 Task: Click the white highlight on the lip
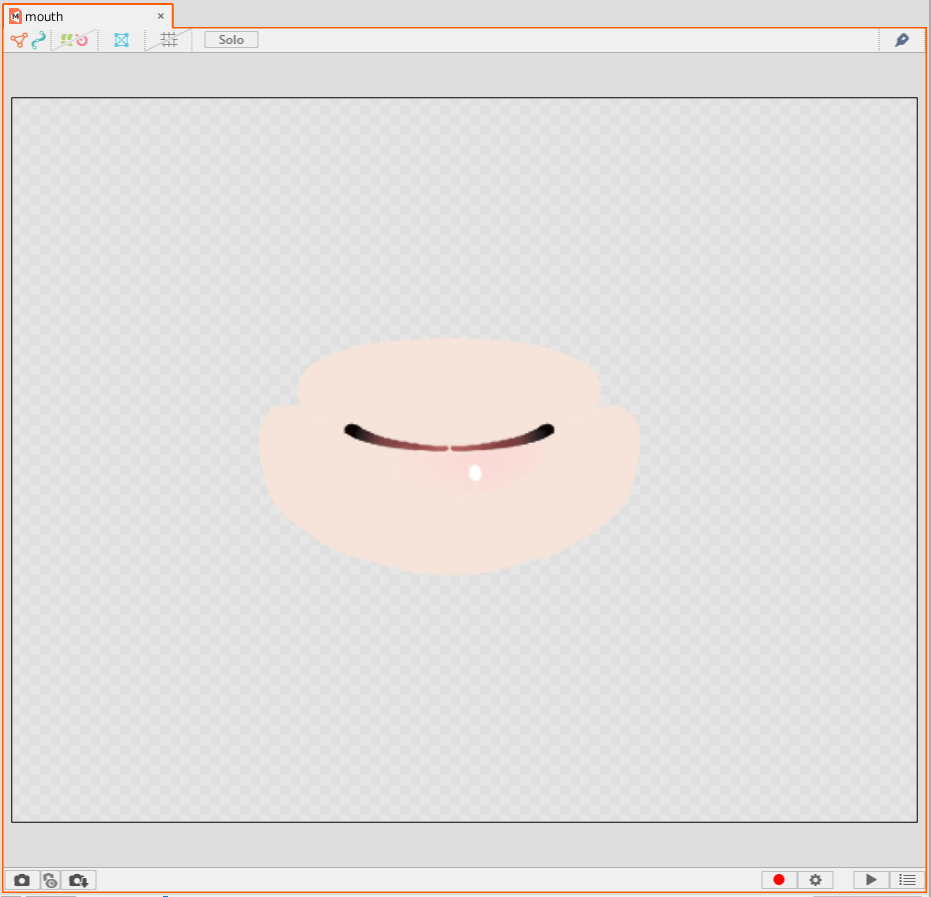[475, 473]
